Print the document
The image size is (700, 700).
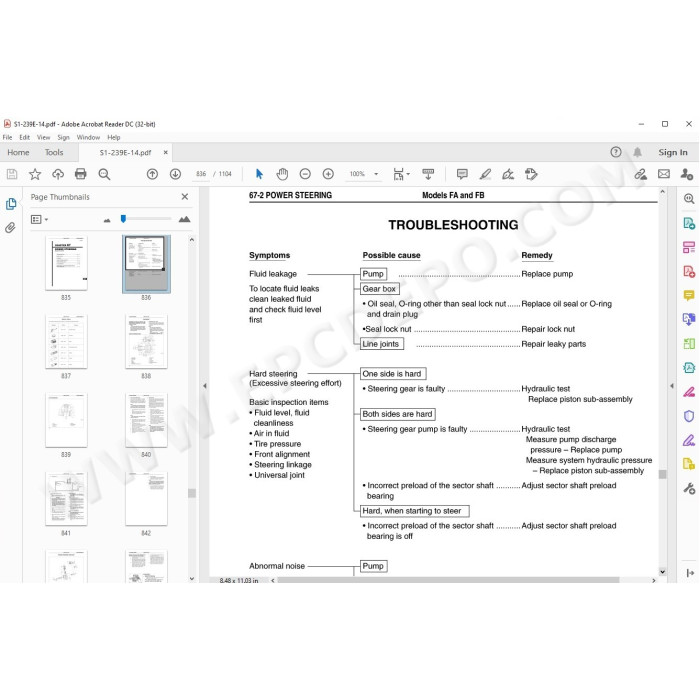(x=81, y=174)
